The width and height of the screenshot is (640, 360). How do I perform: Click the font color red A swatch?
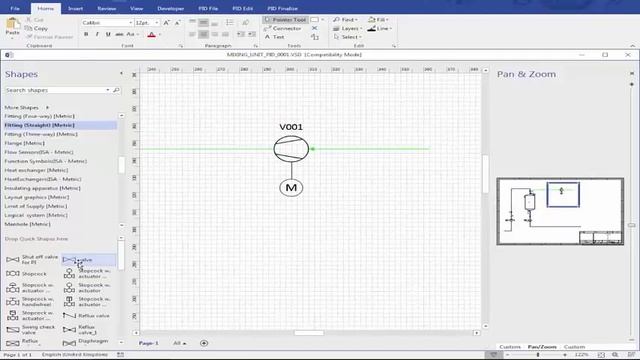point(151,35)
